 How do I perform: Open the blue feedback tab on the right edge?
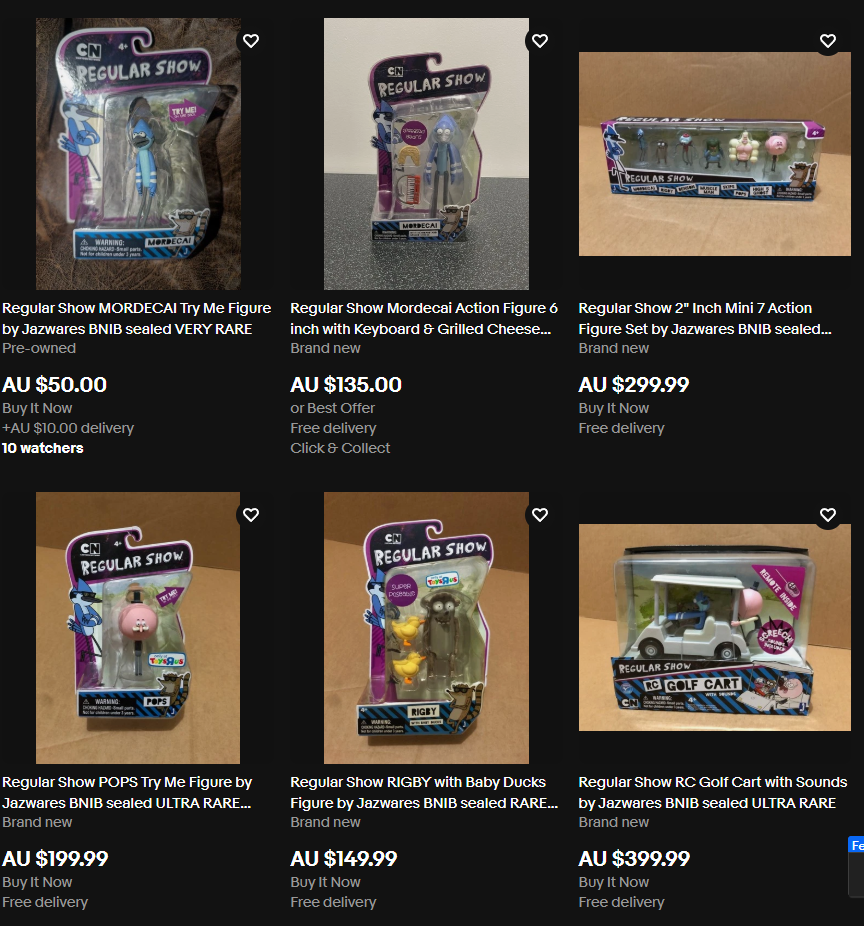(x=856, y=845)
